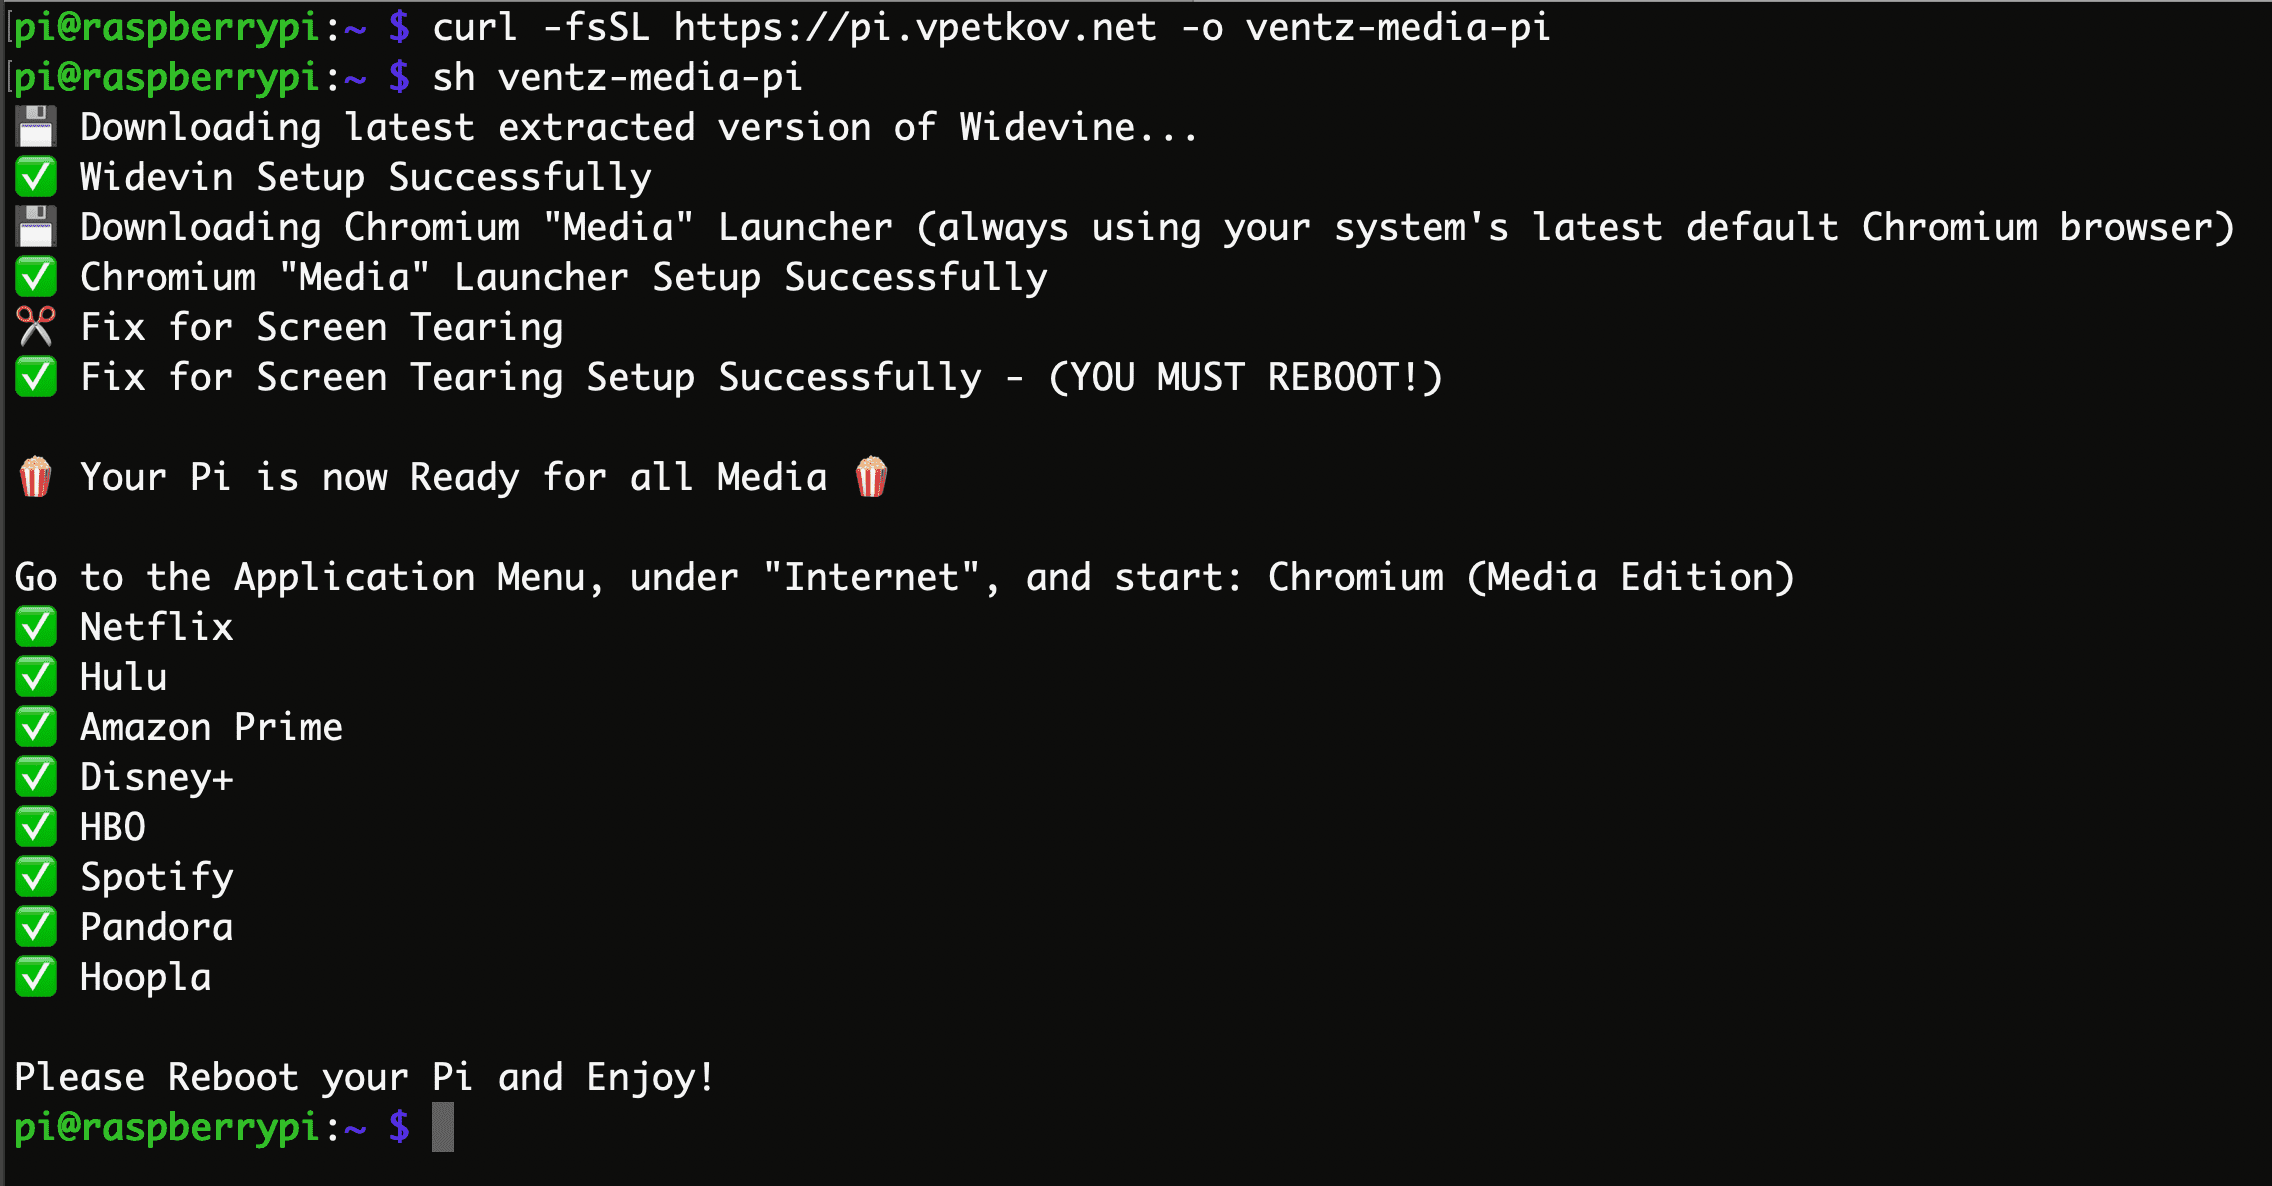Click the "Chromium (Media Edition)" text
The width and height of the screenshot is (2272, 1186).
1530,577
